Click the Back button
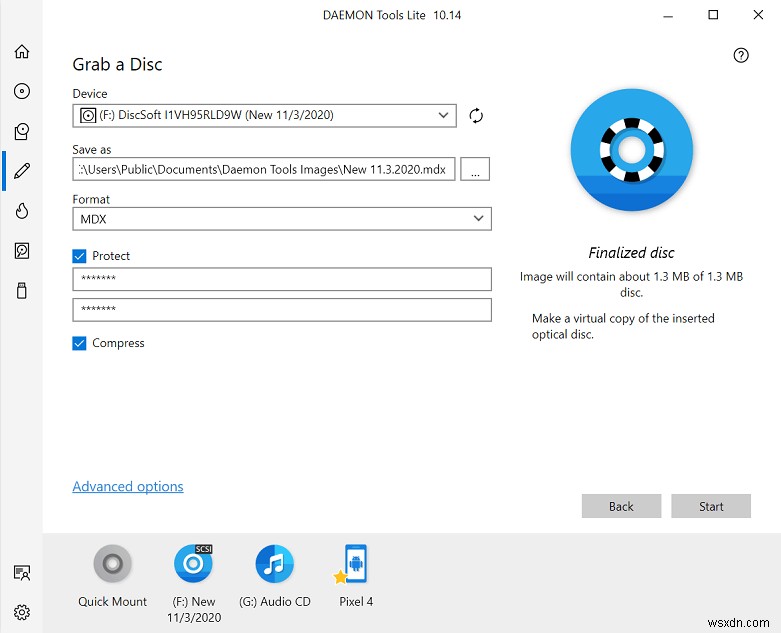The height and width of the screenshot is (633, 781). click(x=621, y=506)
